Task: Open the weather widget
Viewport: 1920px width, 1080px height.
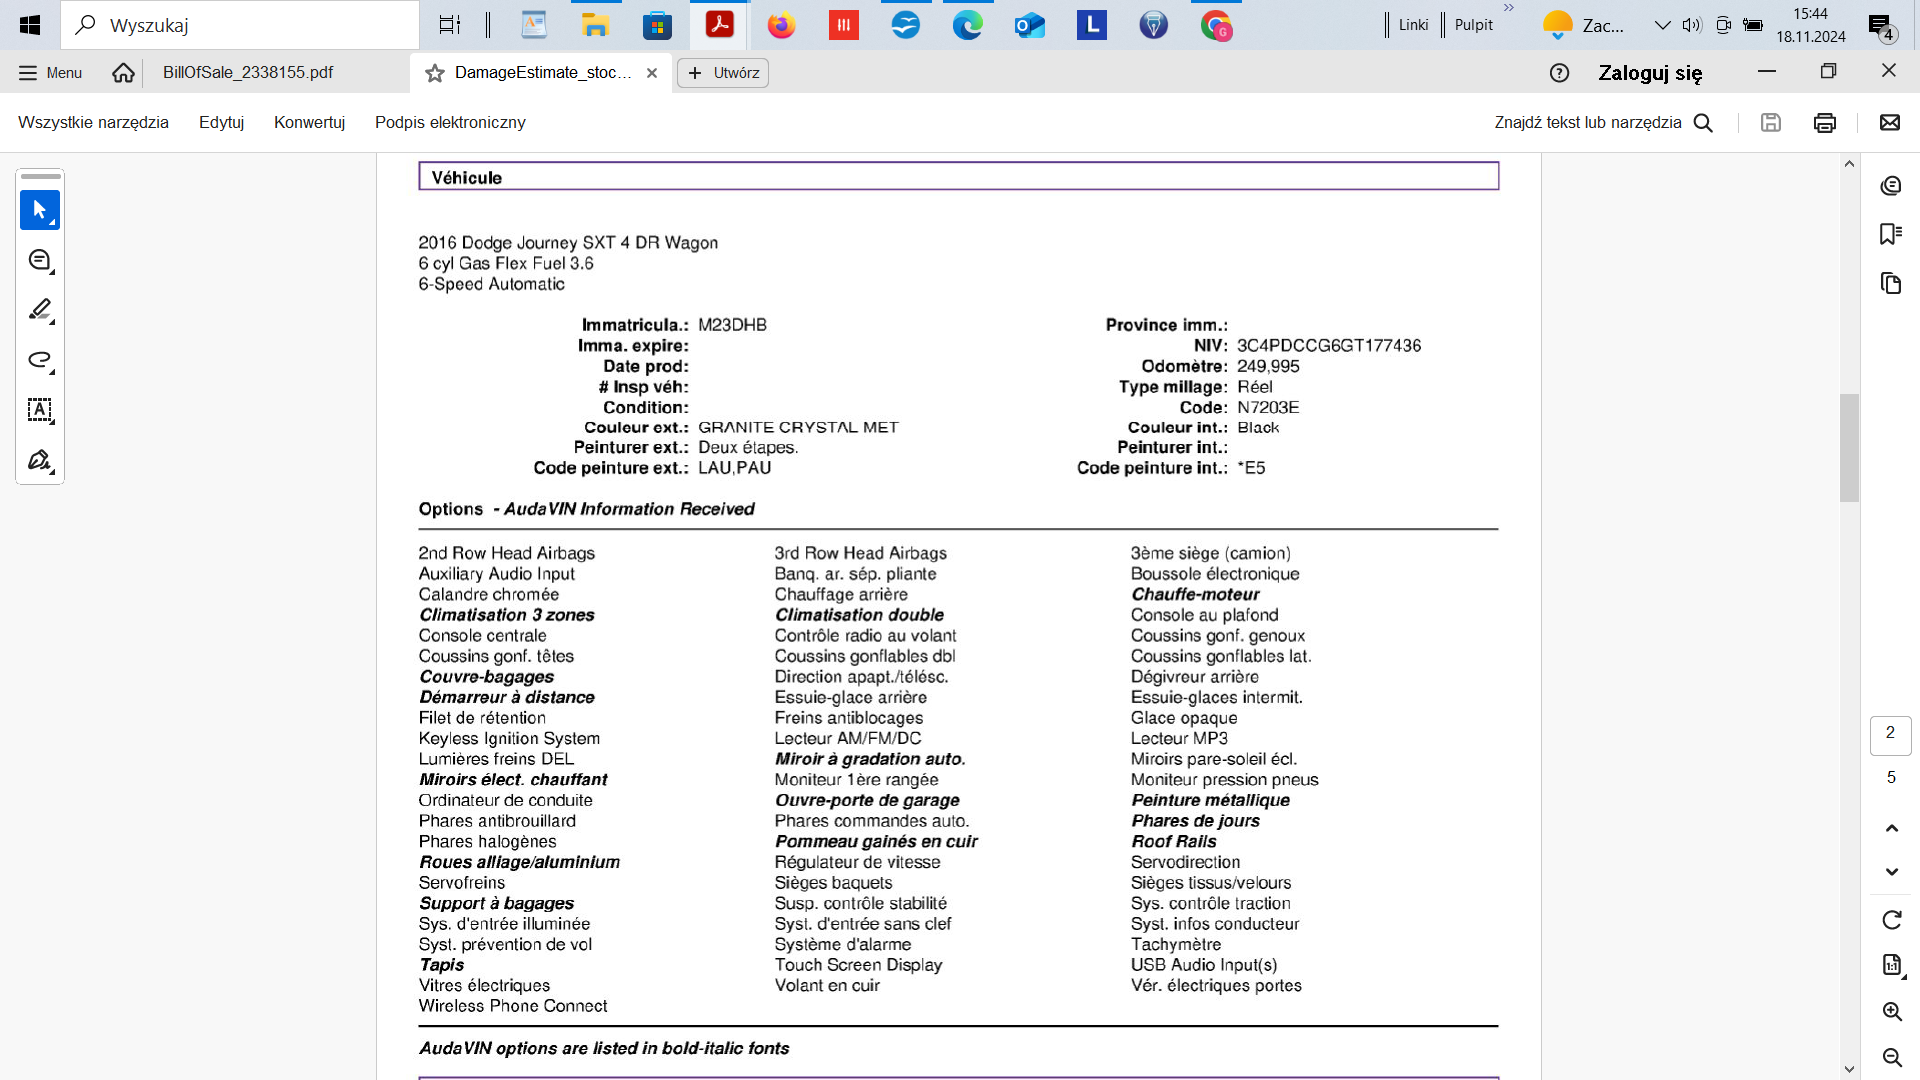Action: point(1584,25)
